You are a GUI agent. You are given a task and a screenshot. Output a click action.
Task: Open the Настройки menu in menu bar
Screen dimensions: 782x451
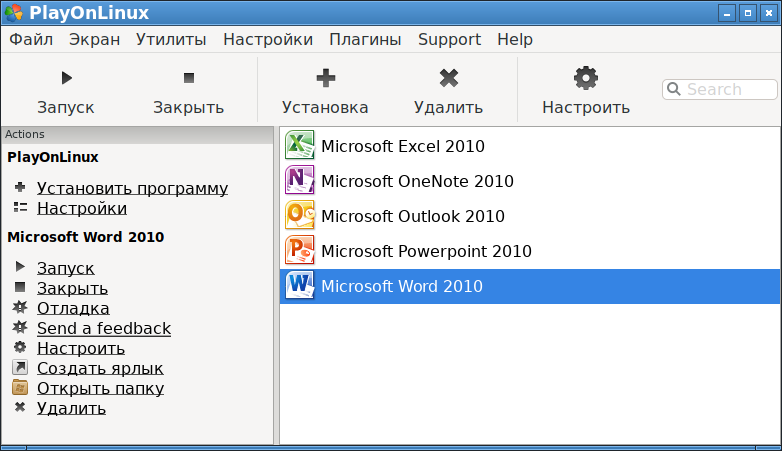point(268,39)
